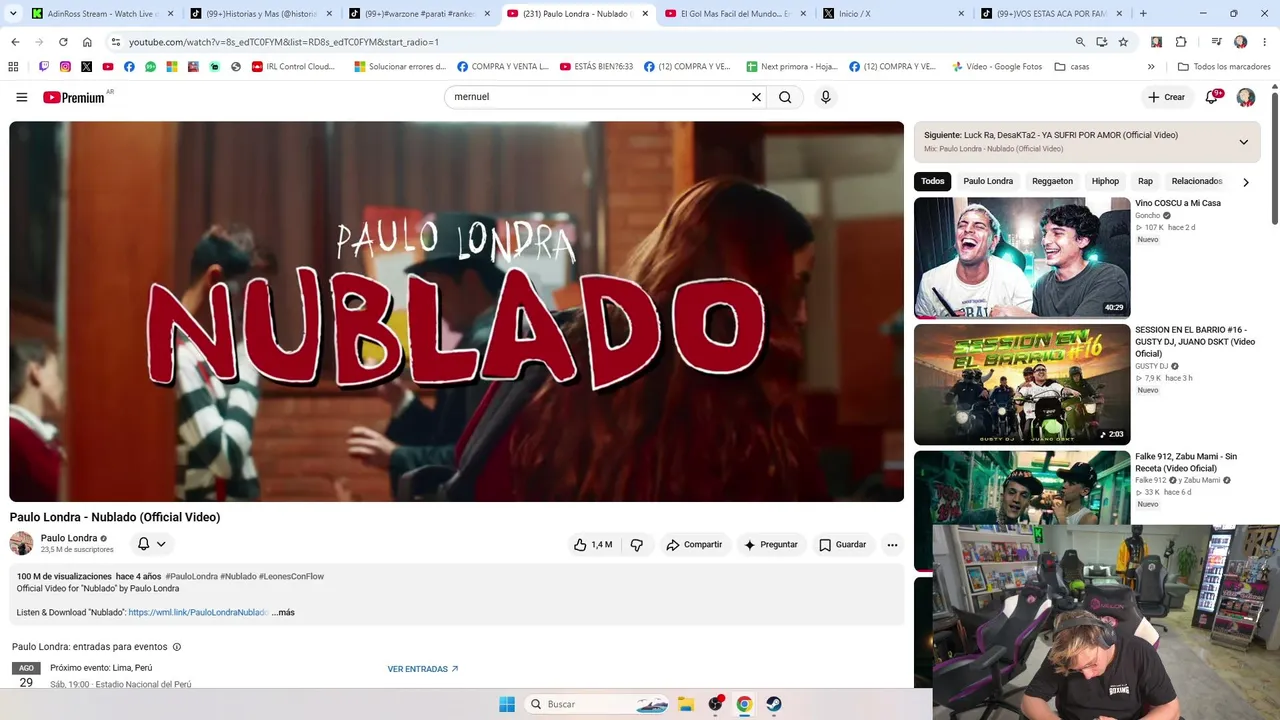Open Google Chrome from the taskbar

coord(744,704)
